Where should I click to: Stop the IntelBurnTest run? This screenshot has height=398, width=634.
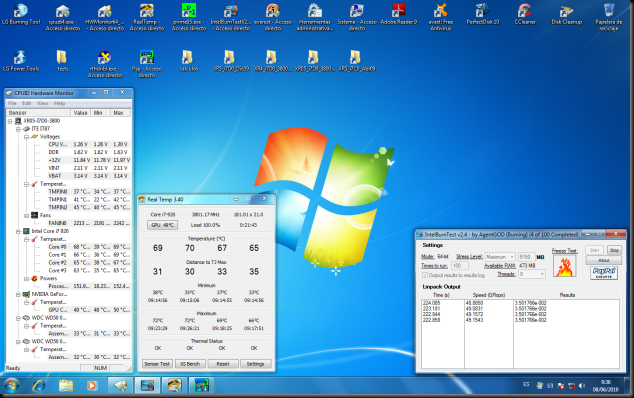pos(614,250)
